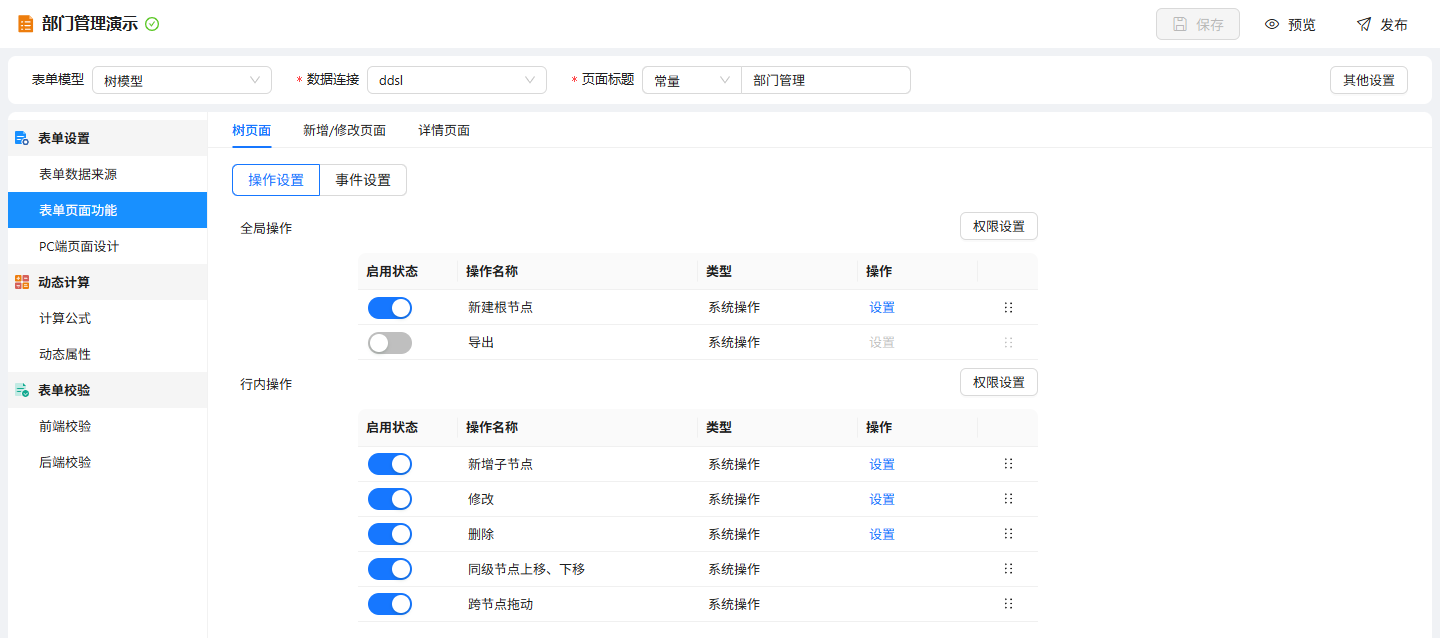Click drag handle for 导出 row
This screenshot has height=638, width=1440.
click(1008, 342)
